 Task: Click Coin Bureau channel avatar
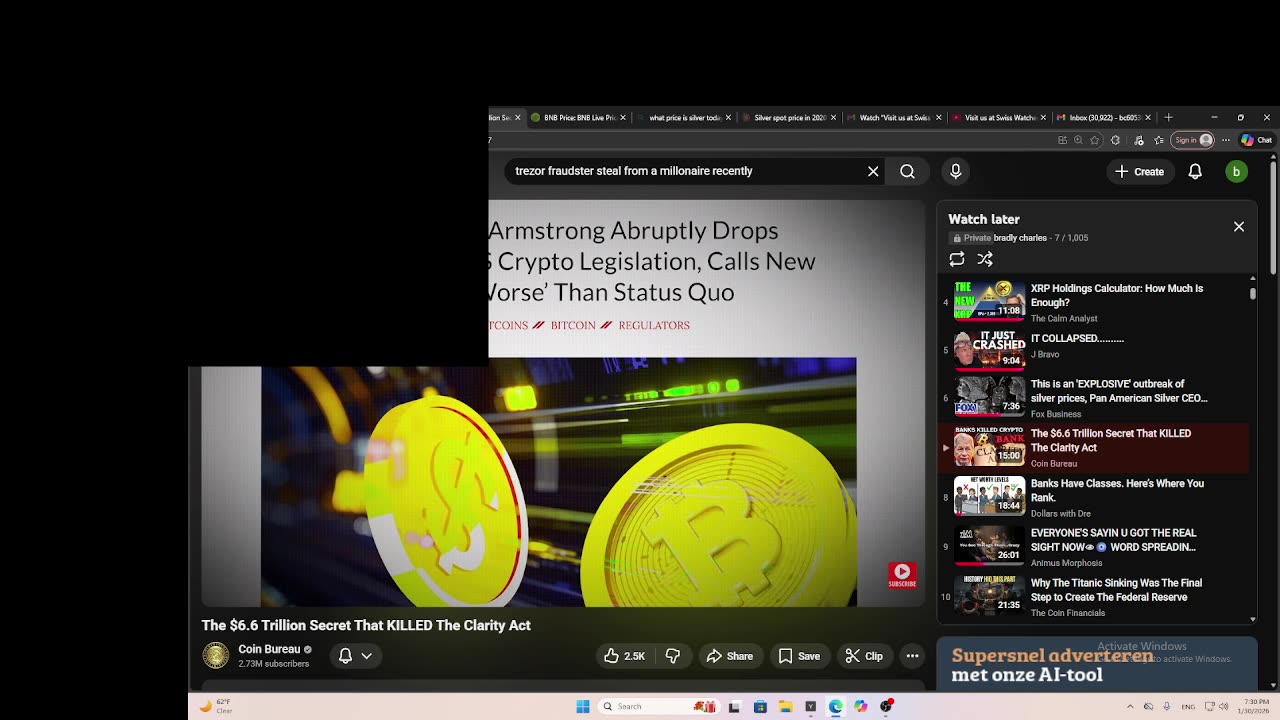point(215,656)
